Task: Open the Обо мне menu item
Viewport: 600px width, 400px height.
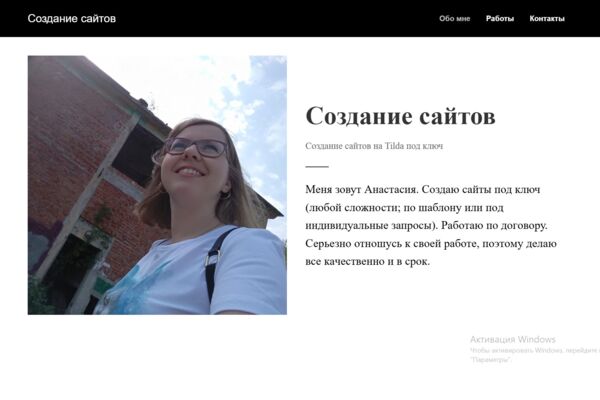Action: [454, 18]
